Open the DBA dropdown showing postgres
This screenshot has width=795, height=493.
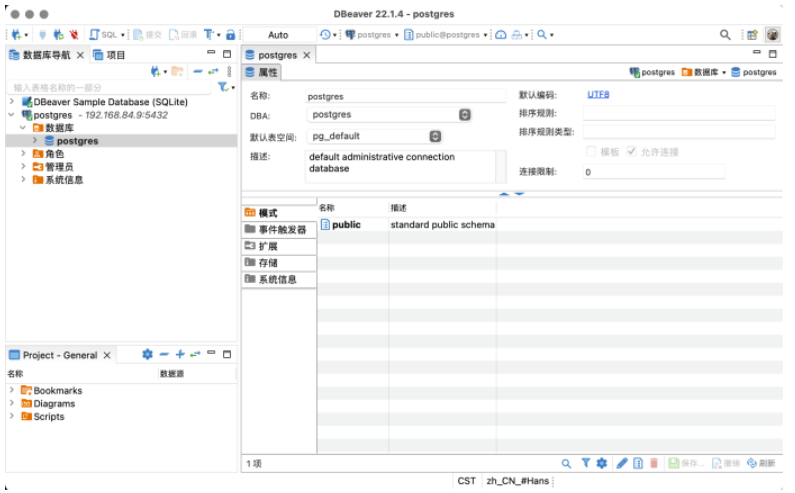(x=389, y=115)
